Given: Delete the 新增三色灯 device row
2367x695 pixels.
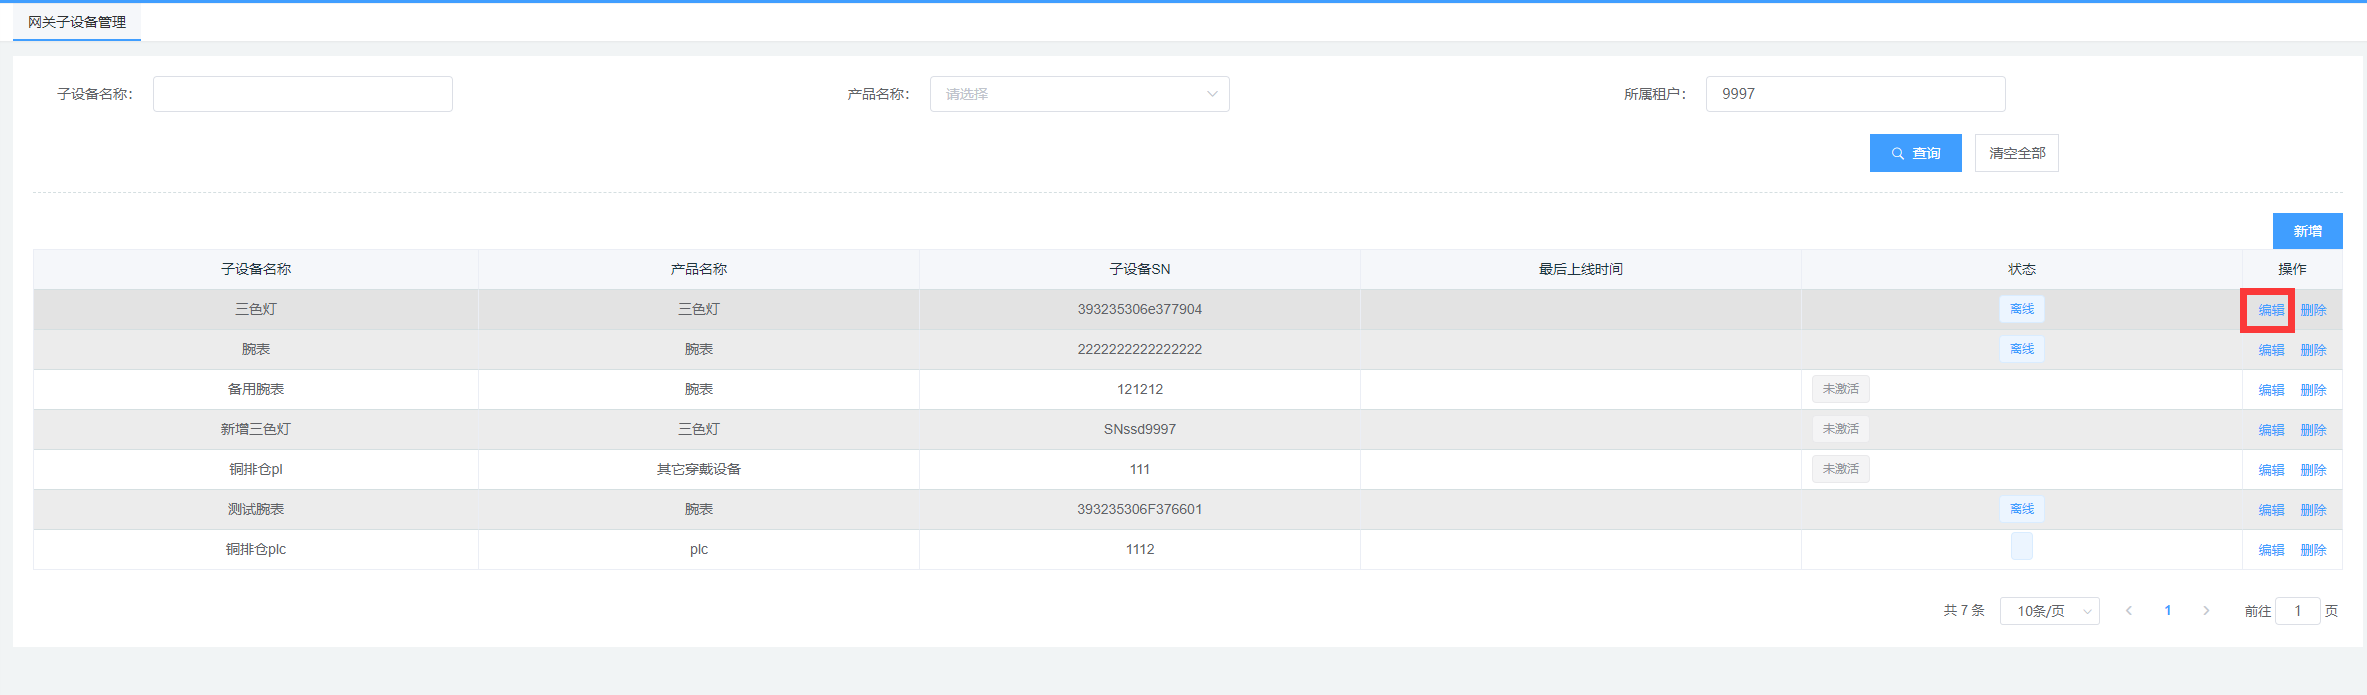Looking at the screenshot, I should (x=2313, y=430).
